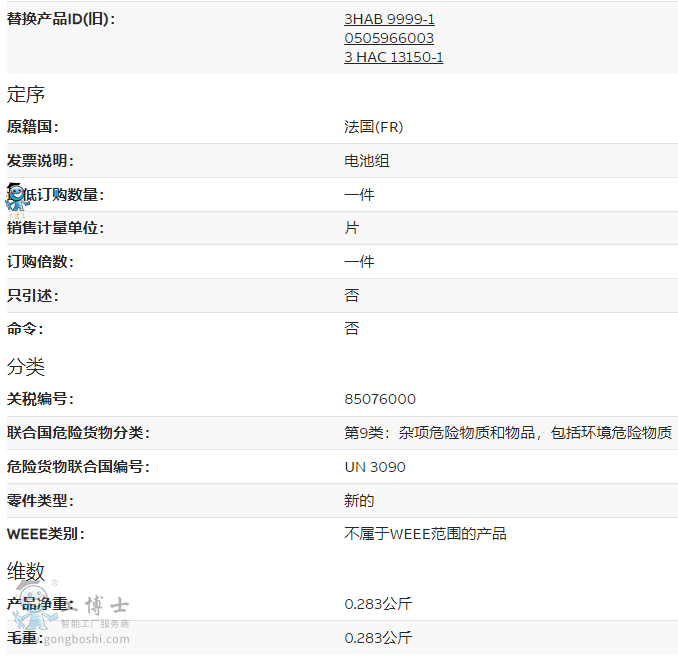Click the 替换产品ID(旧) field label
The height and width of the screenshot is (659, 678).
click(x=60, y=19)
